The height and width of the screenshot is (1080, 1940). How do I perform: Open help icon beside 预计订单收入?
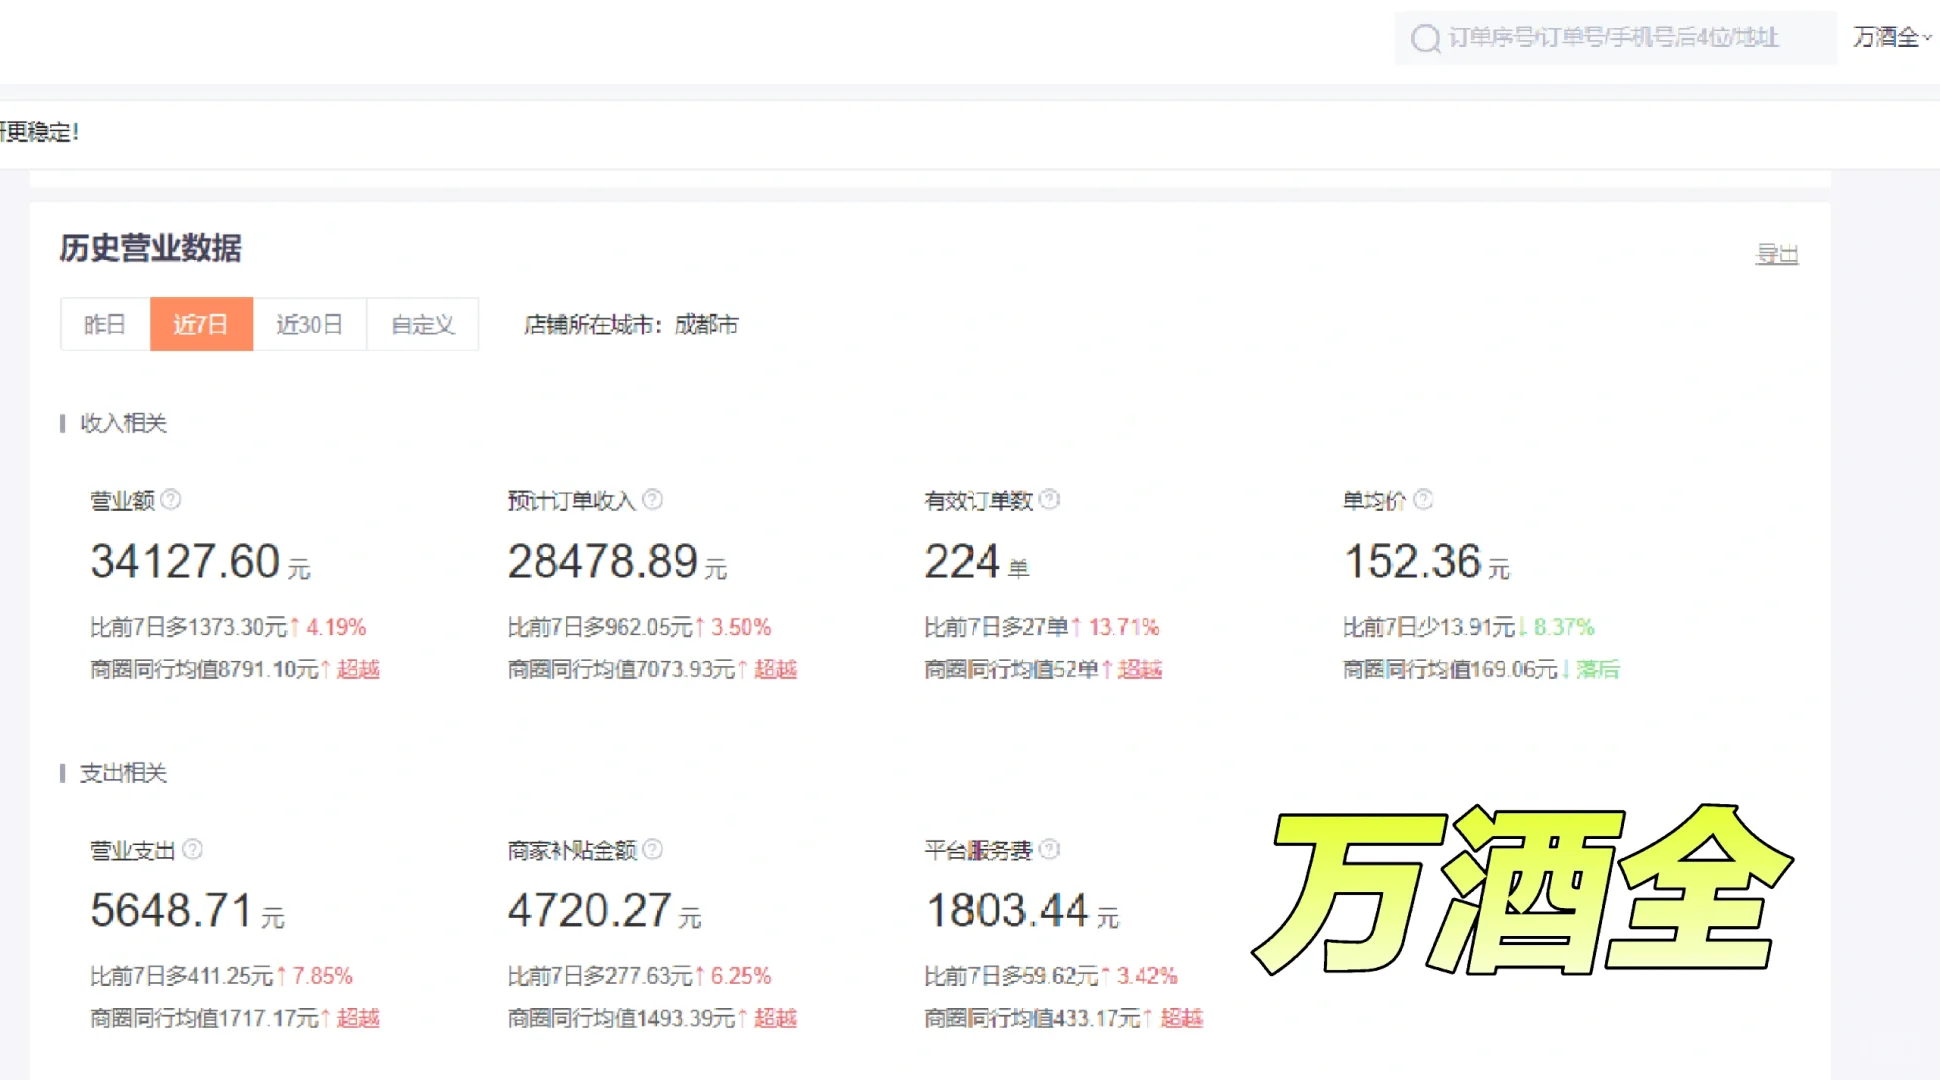click(652, 499)
